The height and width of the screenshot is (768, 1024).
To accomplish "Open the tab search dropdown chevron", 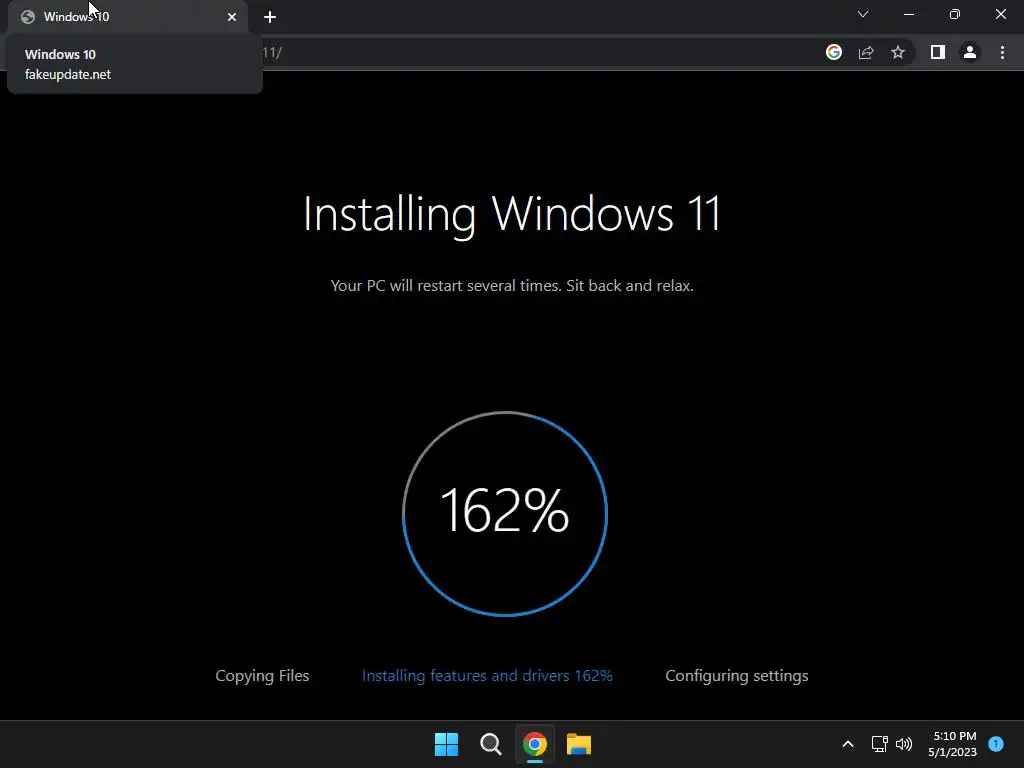I will [863, 14].
